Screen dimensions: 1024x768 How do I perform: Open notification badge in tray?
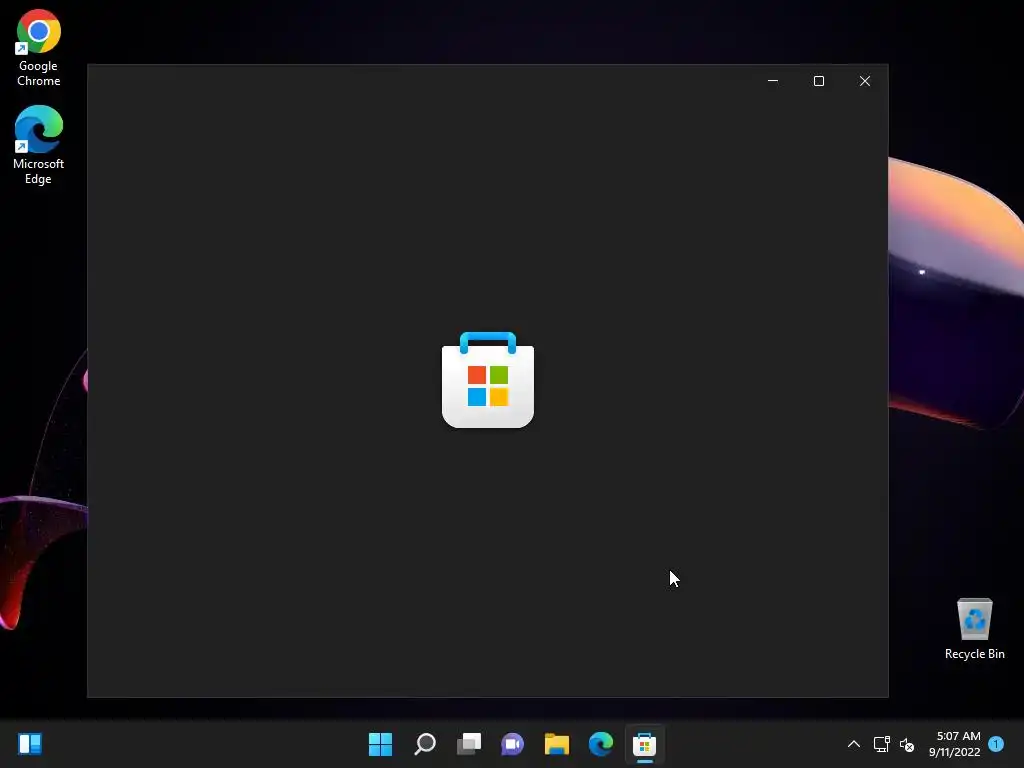pos(996,744)
